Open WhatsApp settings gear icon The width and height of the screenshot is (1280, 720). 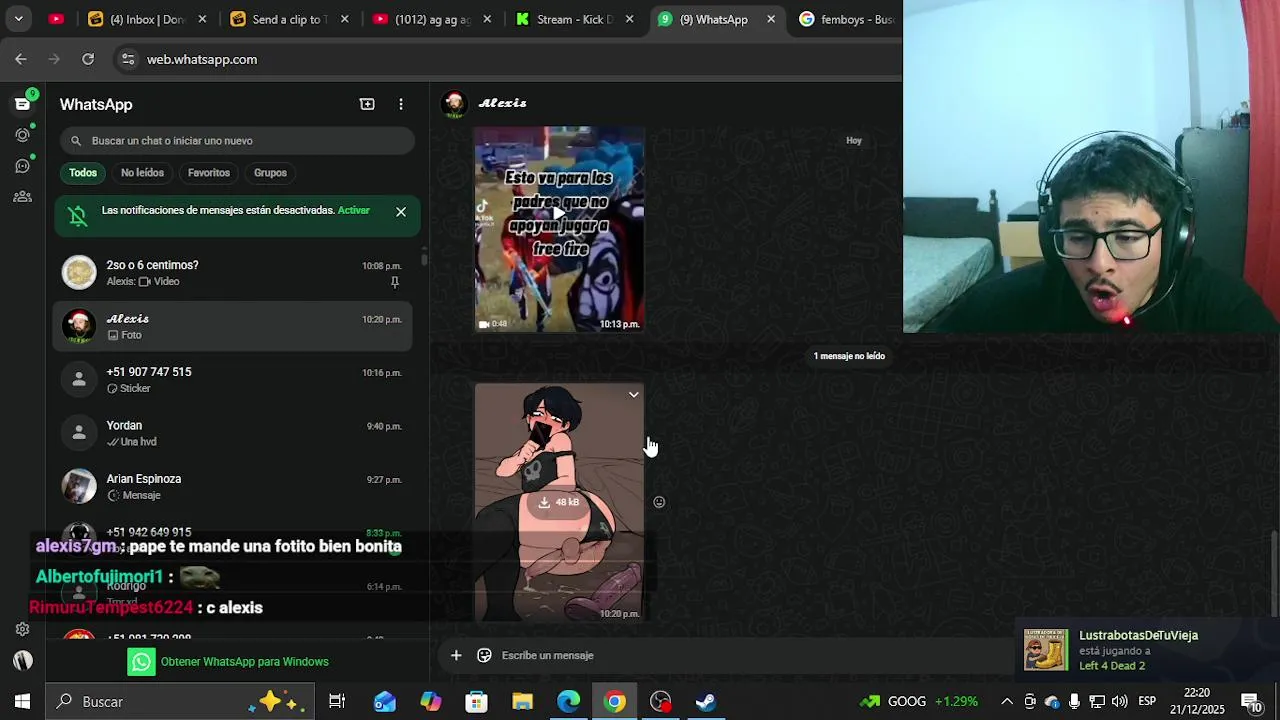pos(22,629)
